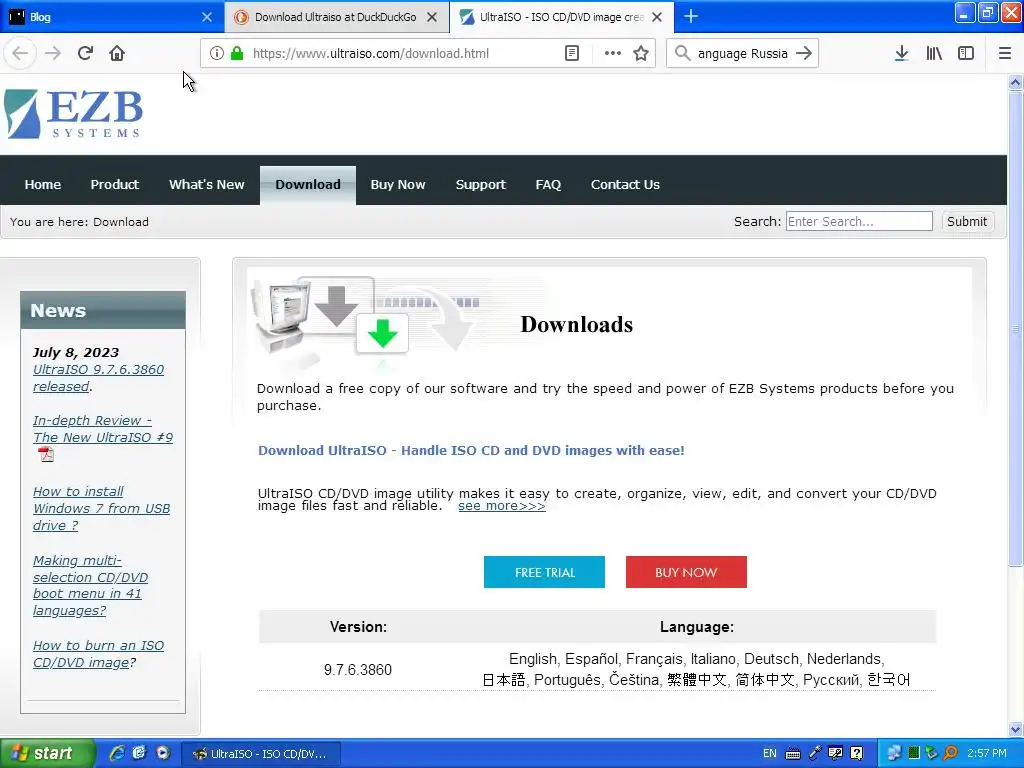The height and width of the screenshot is (768, 1024).
Task: Click the Submit search button
Action: pyautogui.click(x=967, y=221)
